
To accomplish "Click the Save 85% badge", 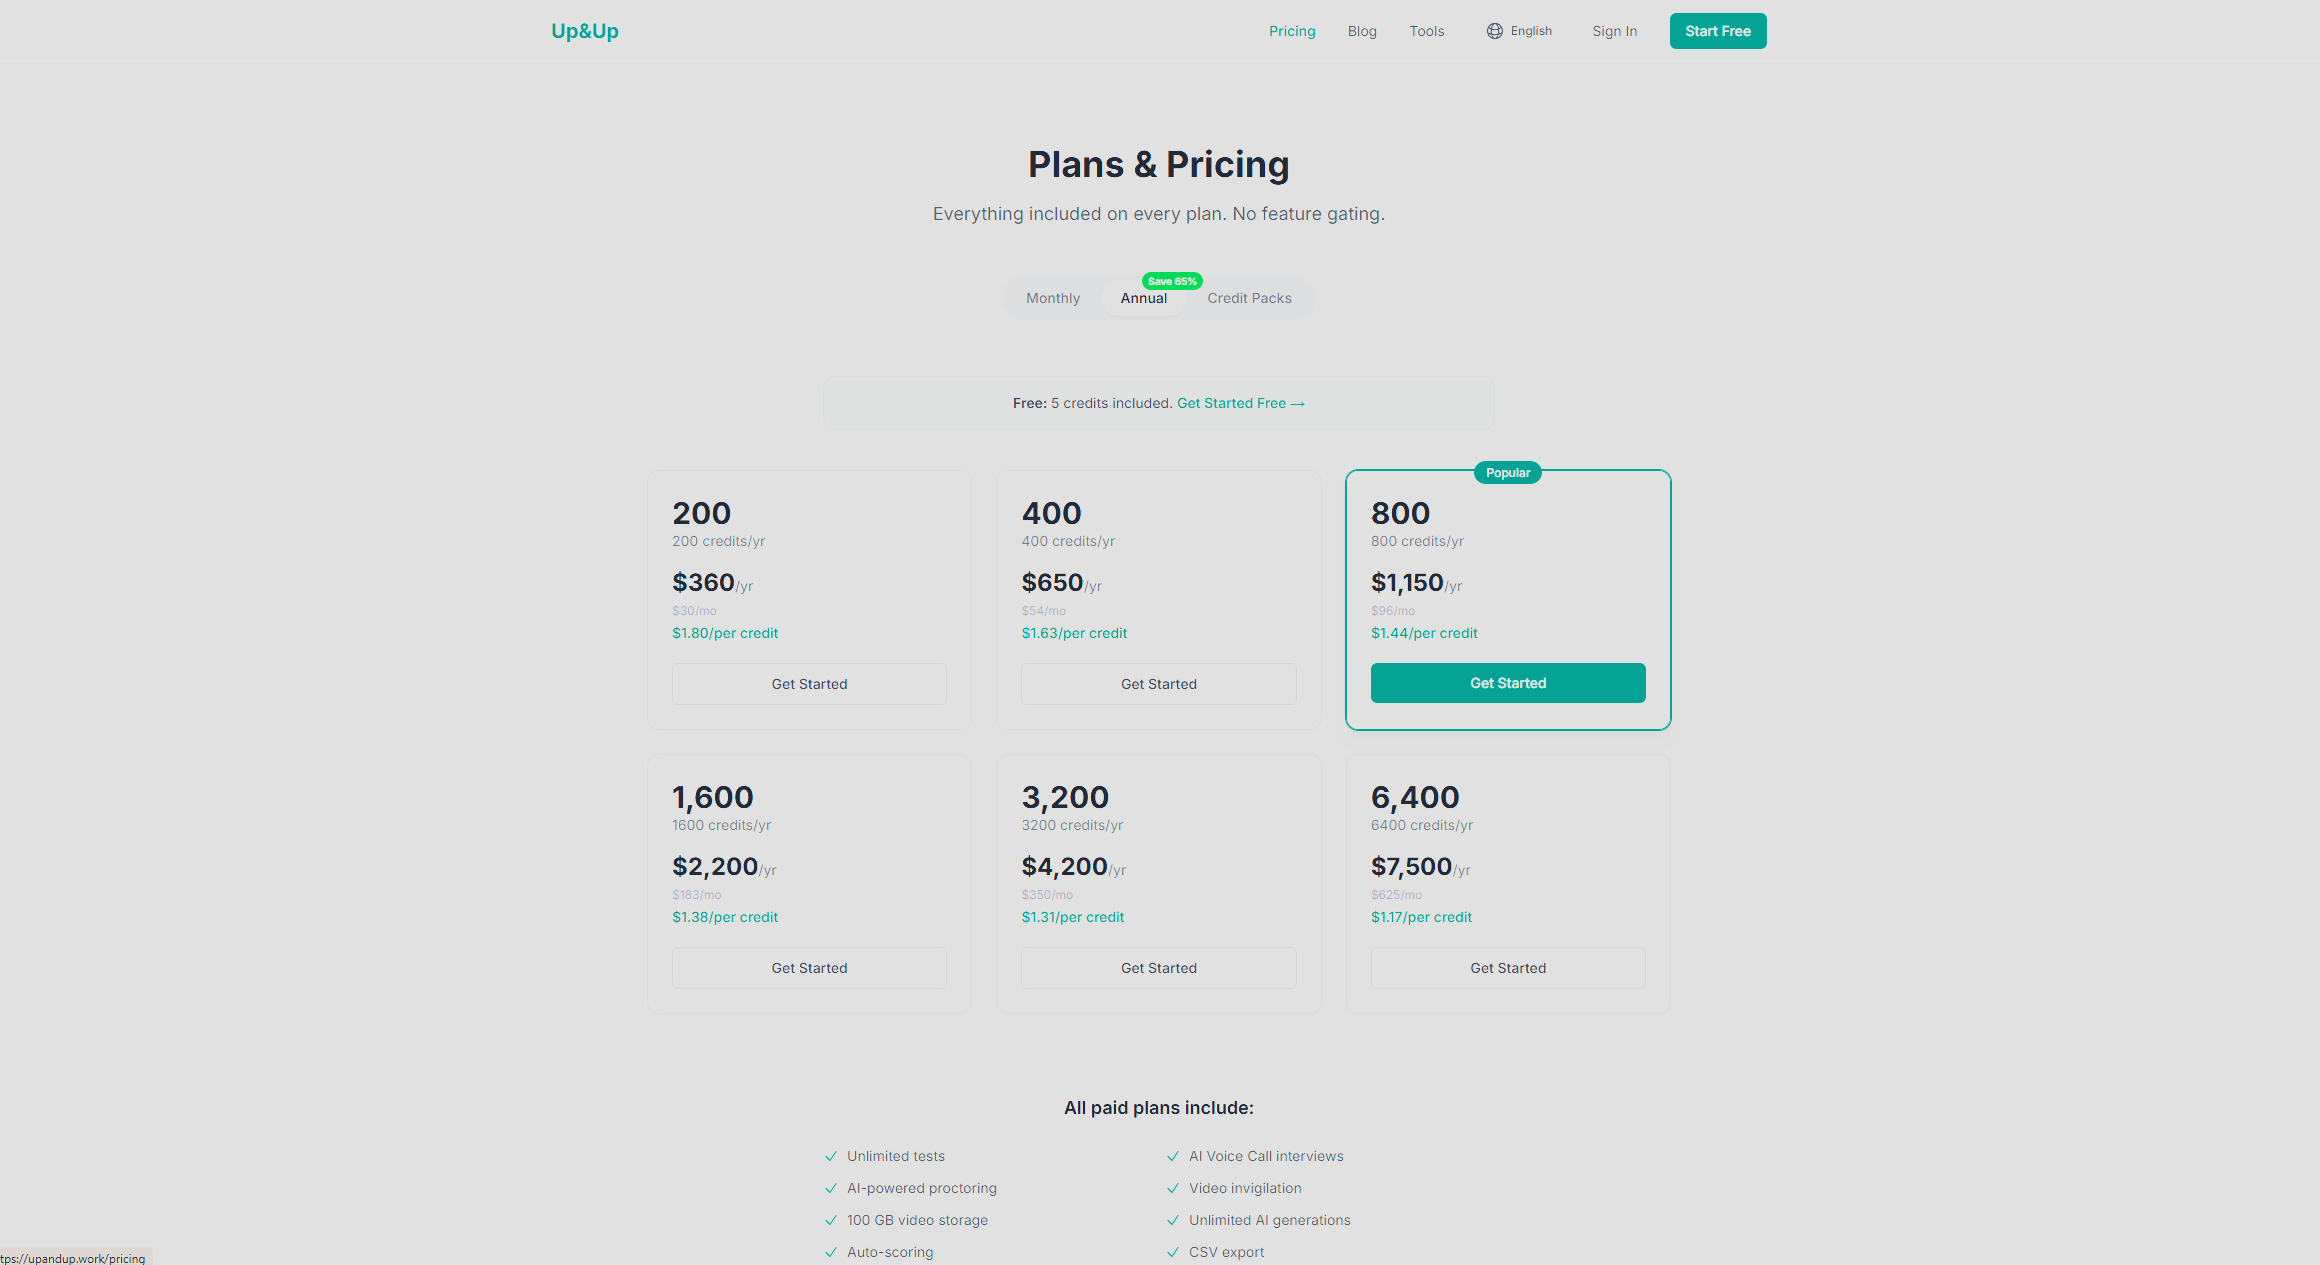I will click(1172, 281).
